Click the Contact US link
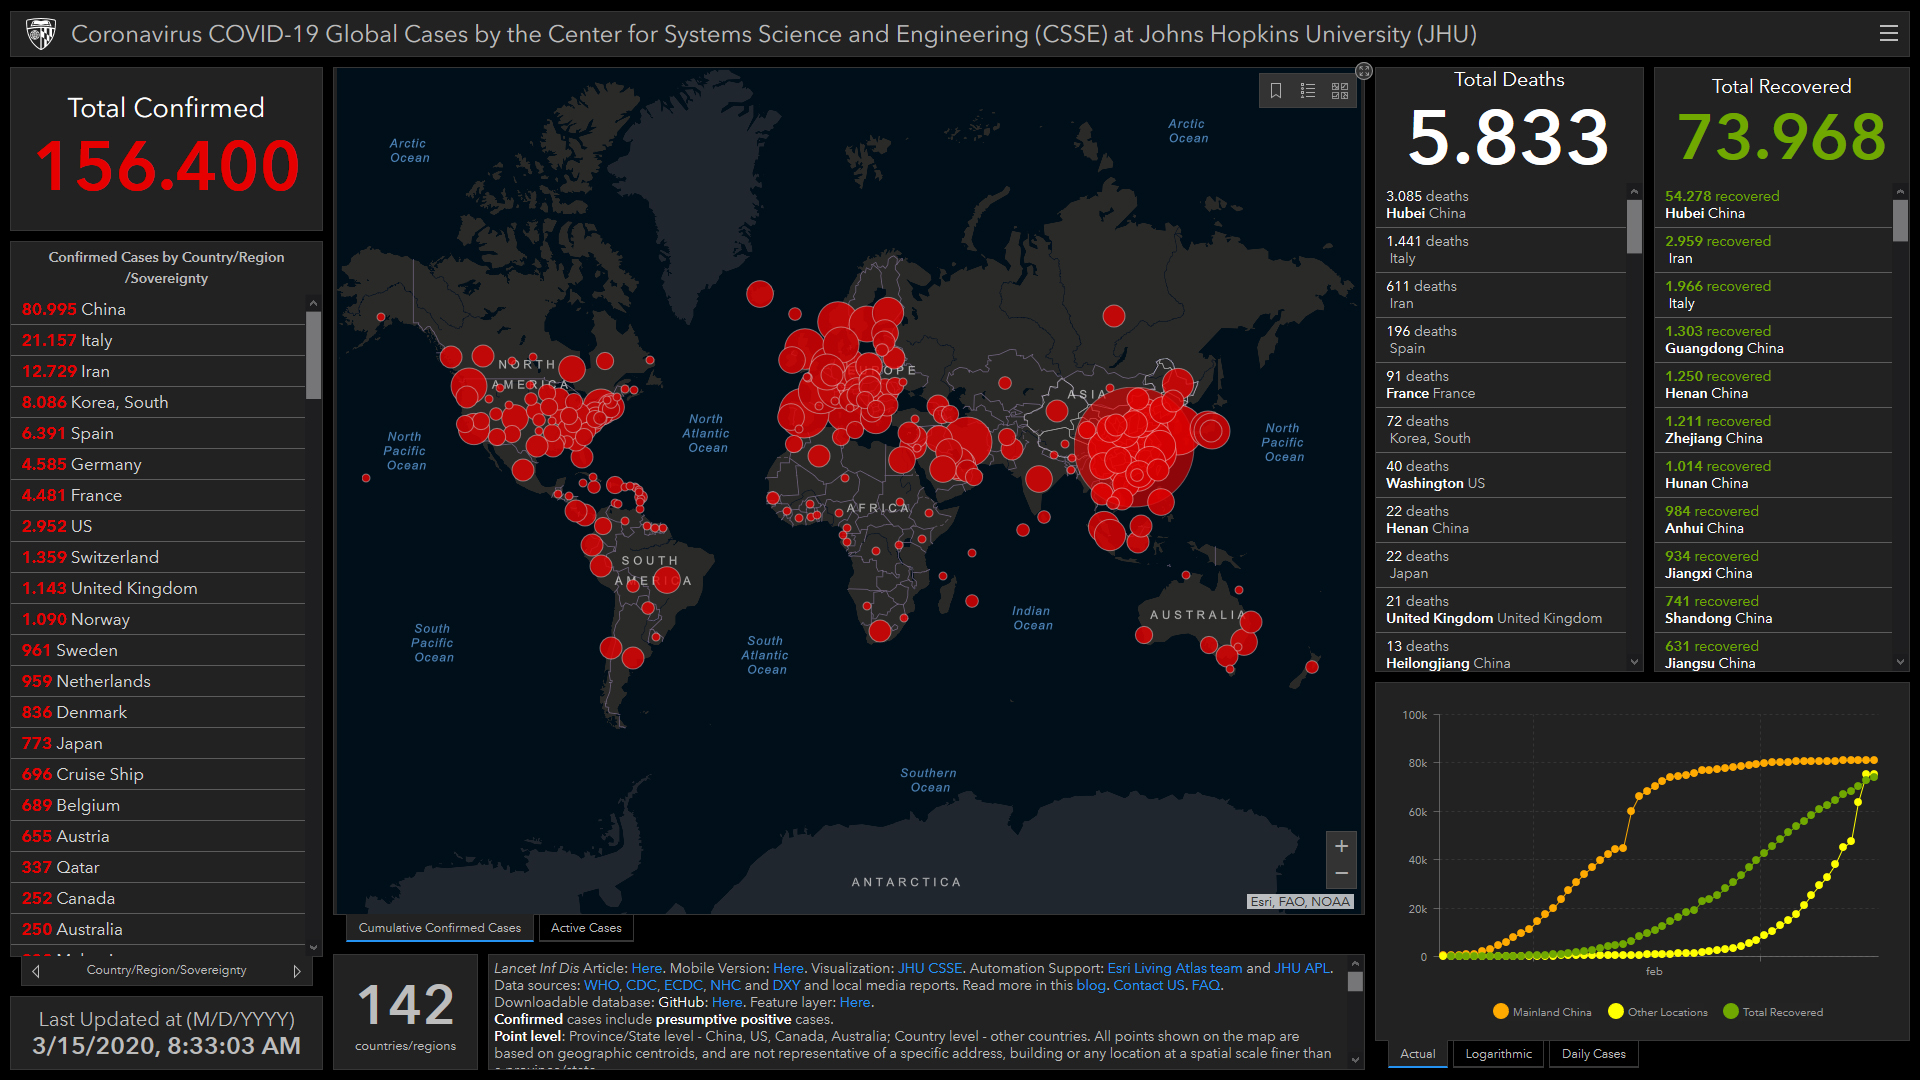The height and width of the screenshot is (1080, 1920). pyautogui.click(x=1149, y=985)
